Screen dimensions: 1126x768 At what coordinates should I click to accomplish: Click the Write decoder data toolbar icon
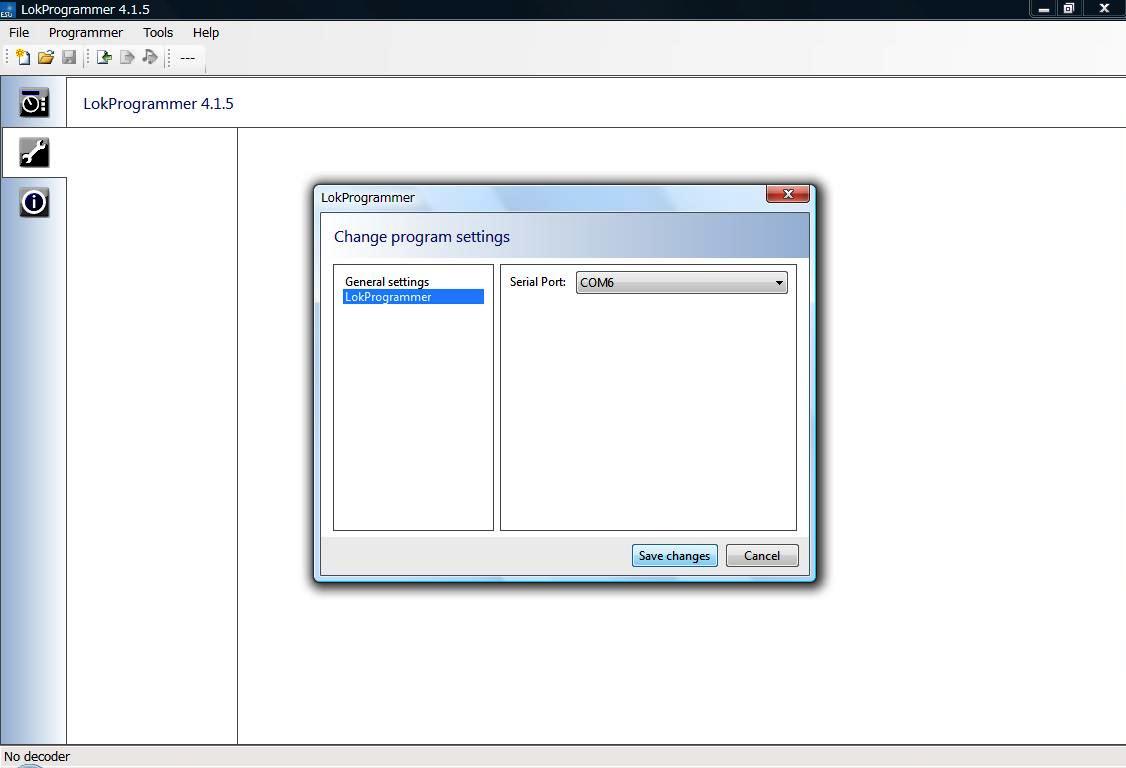pyautogui.click(x=127, y=57)
